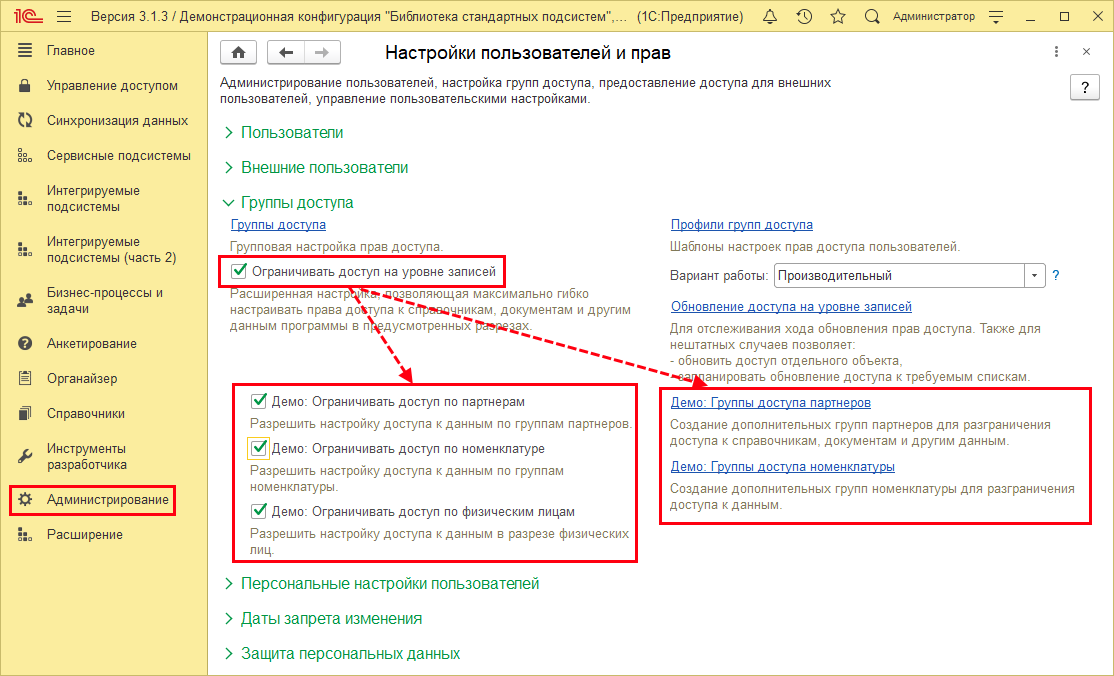The image size is (1114, 676).
Task: Toggle Демо: Ограничивать доступ по физическим лицам
Action: pyautogui.click(x=259, y=510)
